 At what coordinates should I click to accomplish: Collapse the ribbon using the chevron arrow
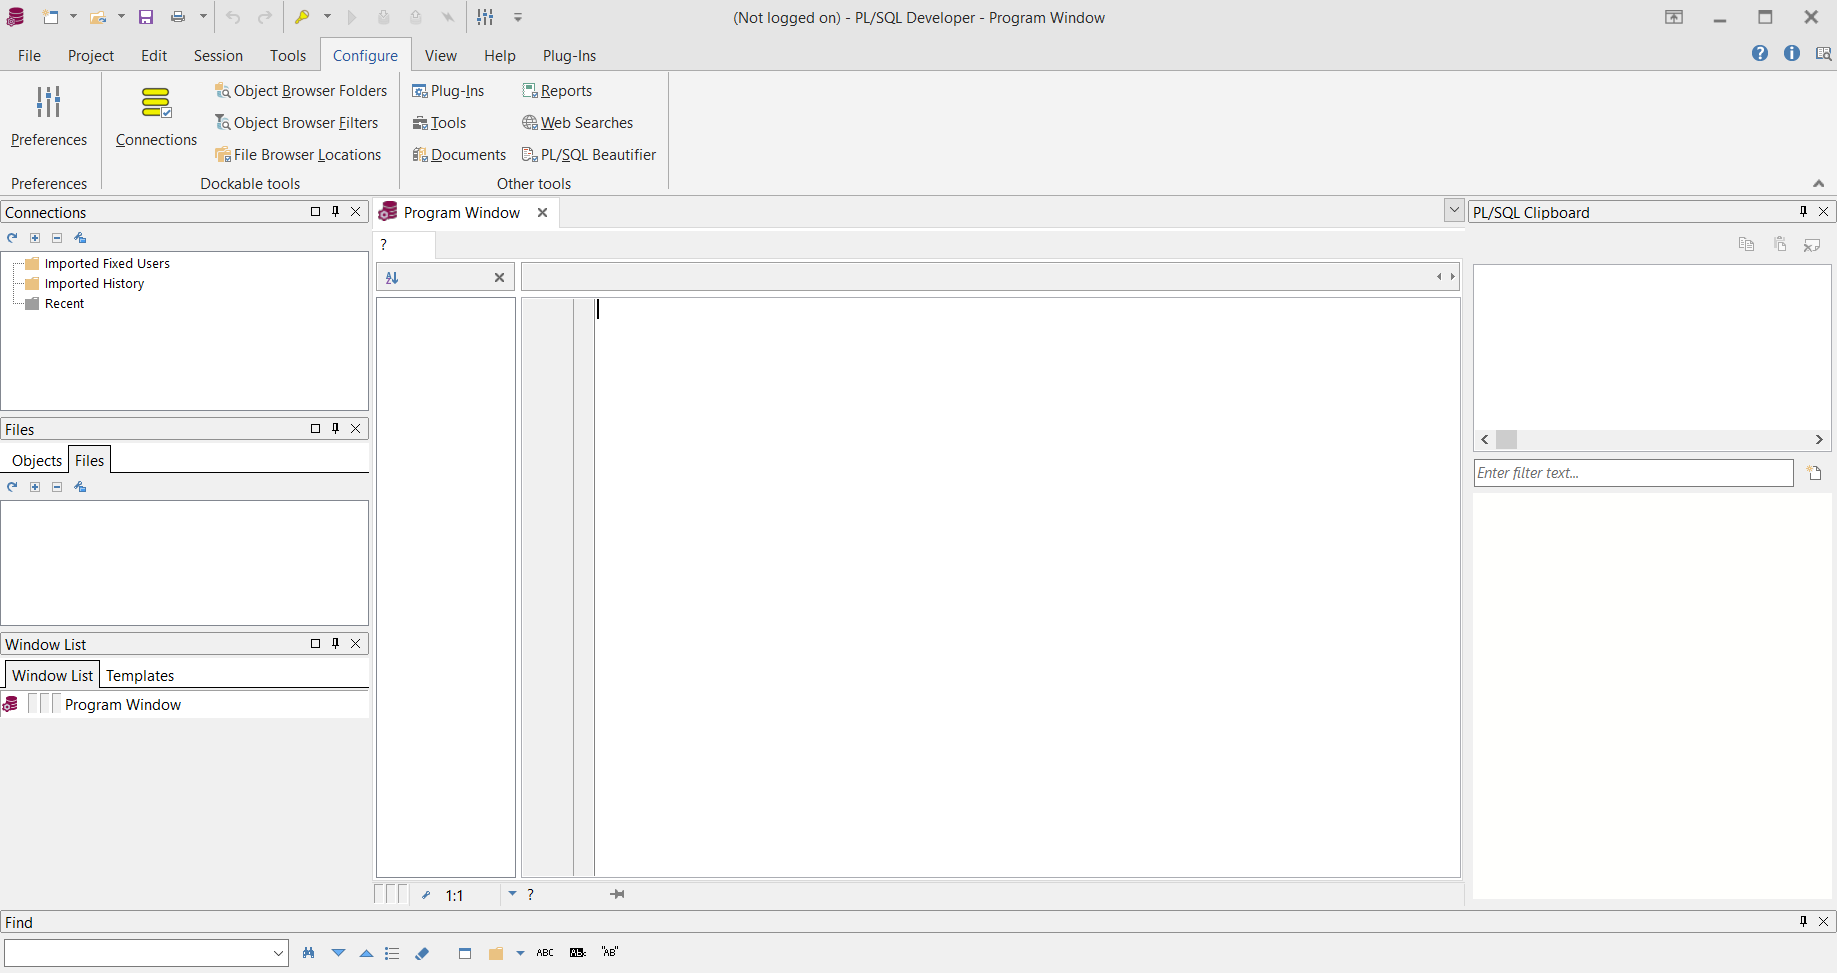[x=1818, y=183]
